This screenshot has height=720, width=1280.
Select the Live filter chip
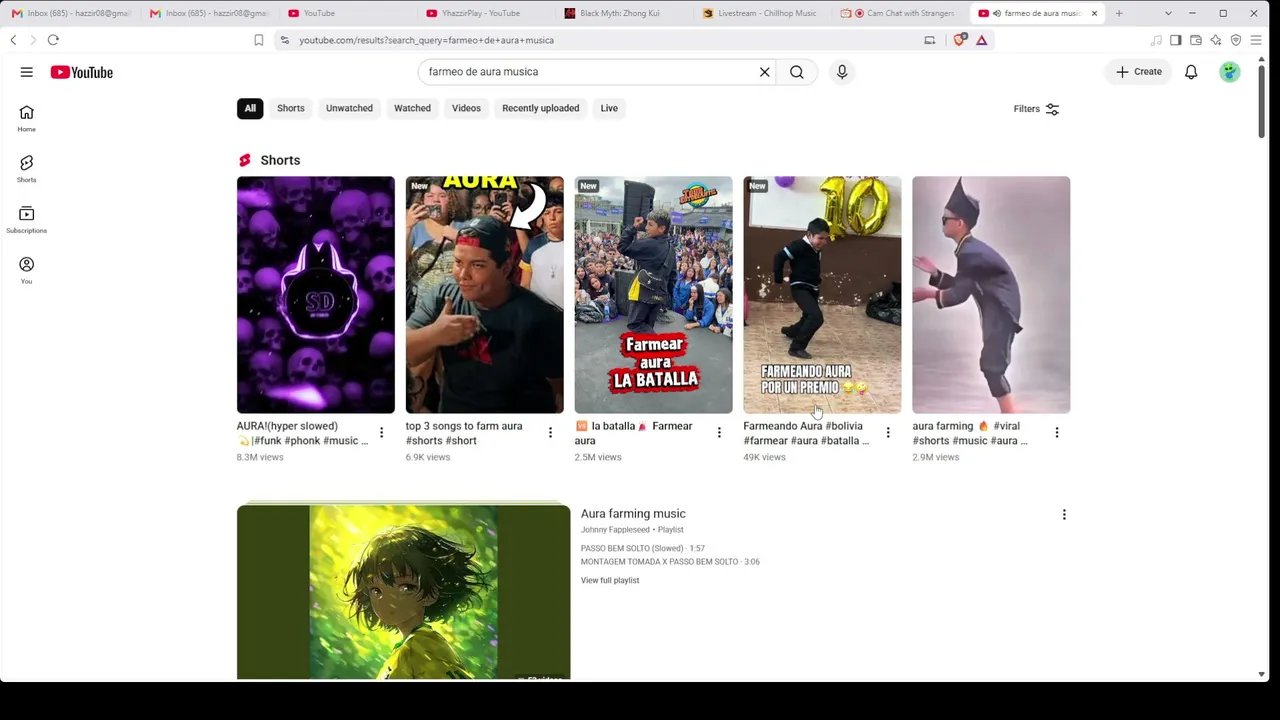coord(609,108)
